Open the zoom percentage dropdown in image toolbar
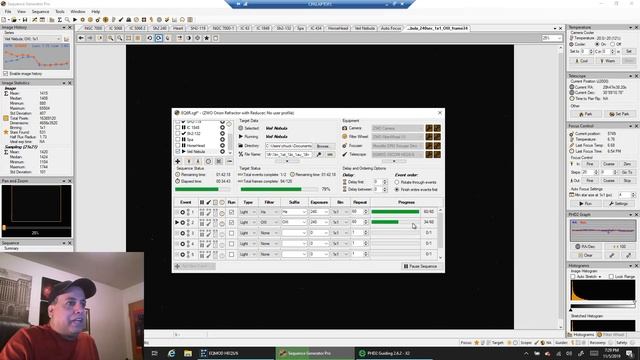640x360 pixels. (x=551, y=38)
